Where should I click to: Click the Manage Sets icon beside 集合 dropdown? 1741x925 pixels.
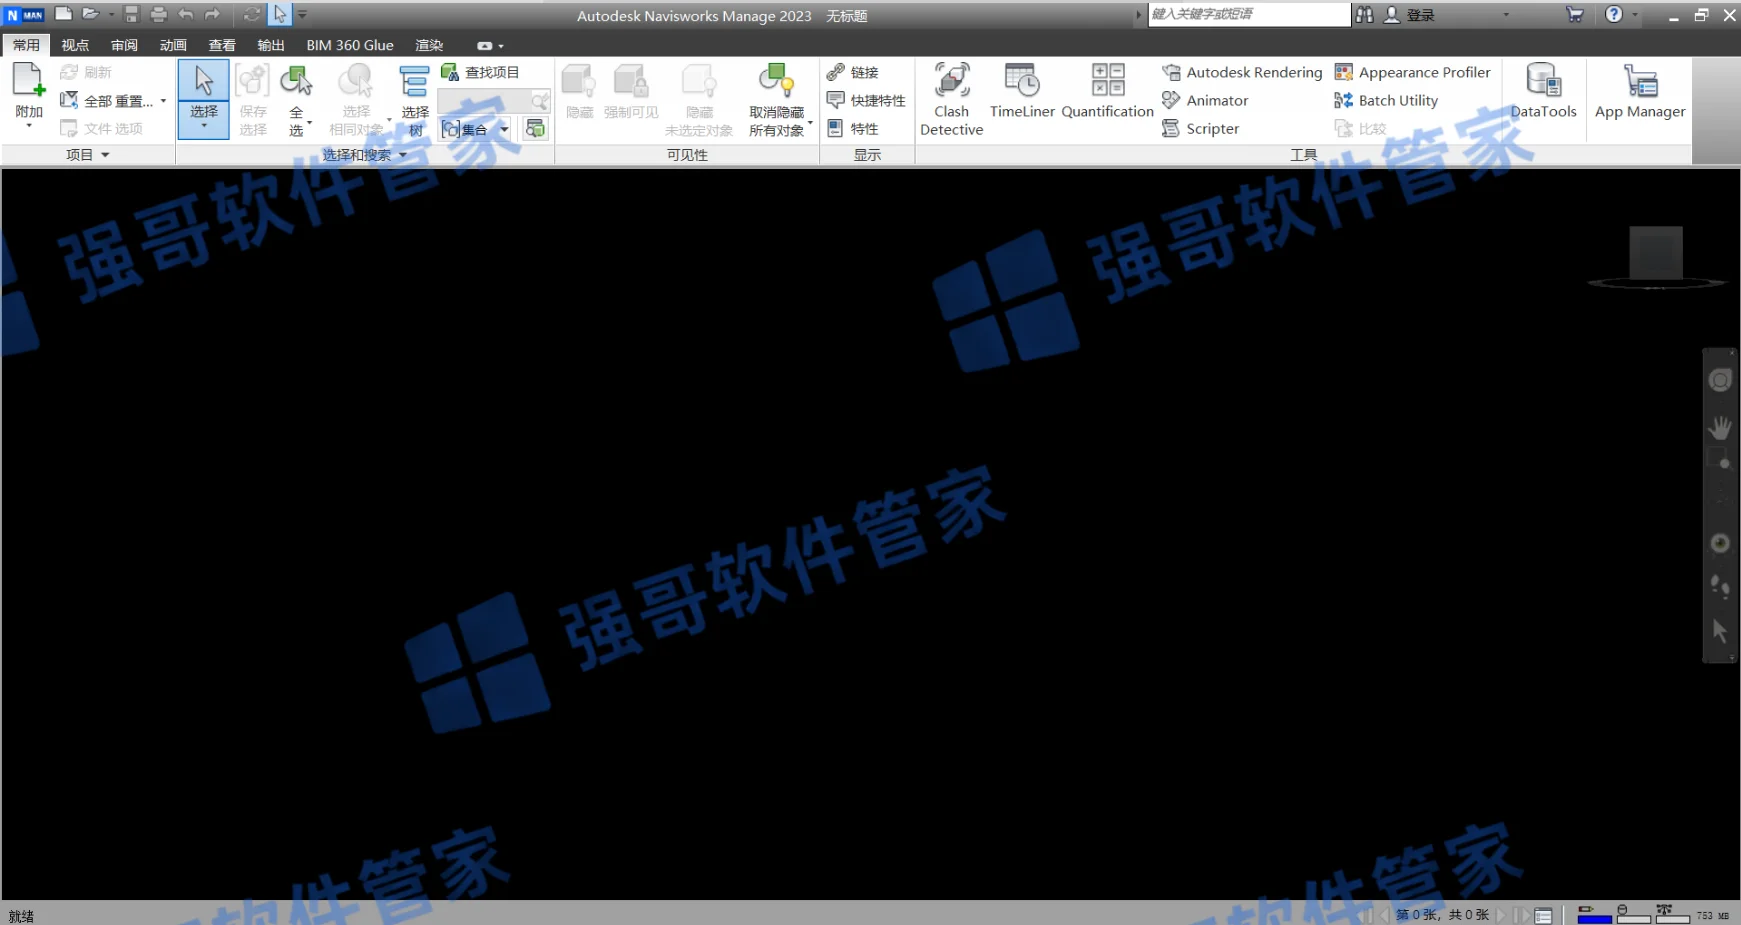536,128
